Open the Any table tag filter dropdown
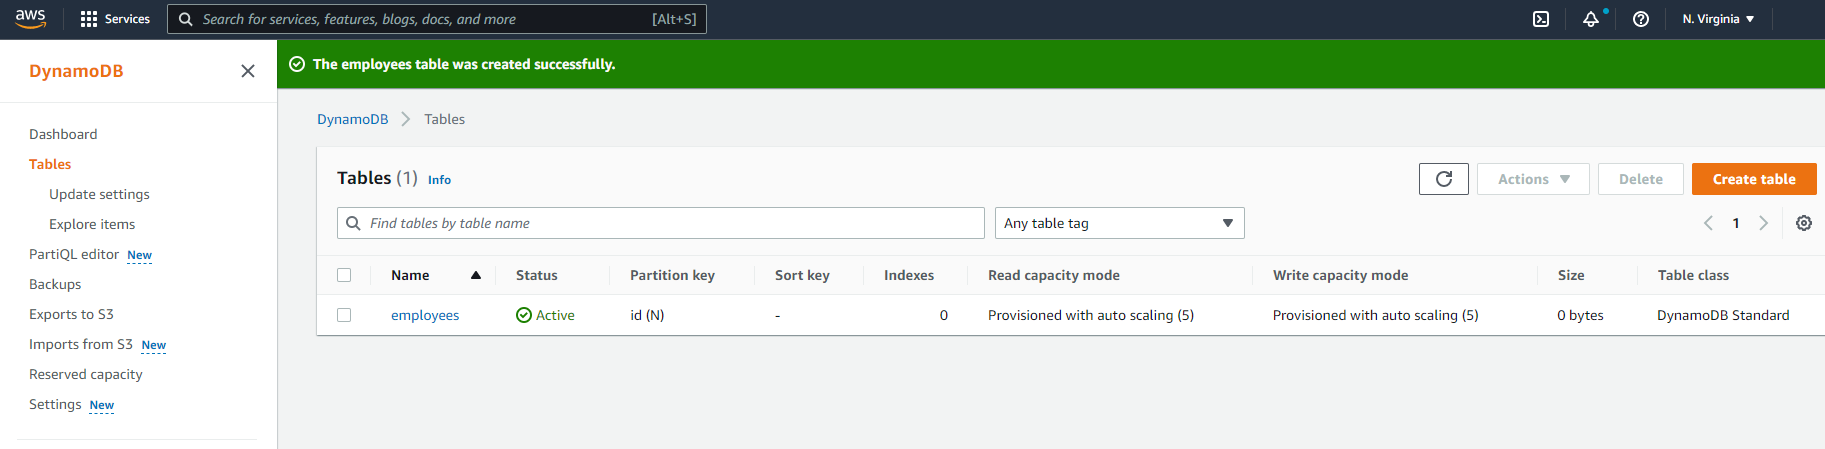This screenshot has width=1825, height=449. [1120, 223]
